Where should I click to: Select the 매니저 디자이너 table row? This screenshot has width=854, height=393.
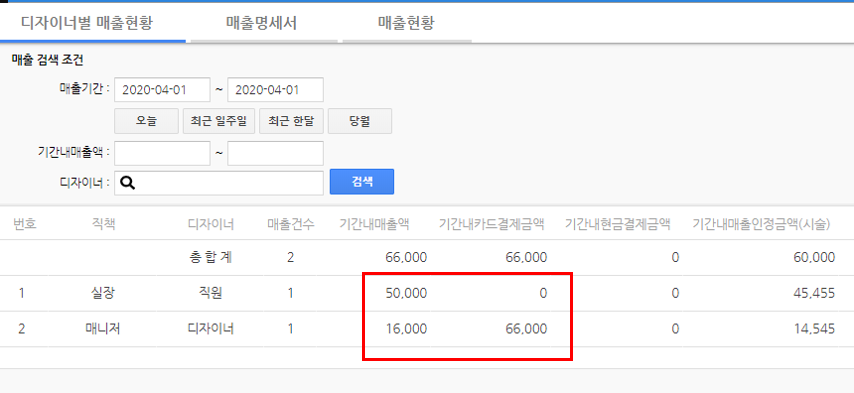click(427, 329)
